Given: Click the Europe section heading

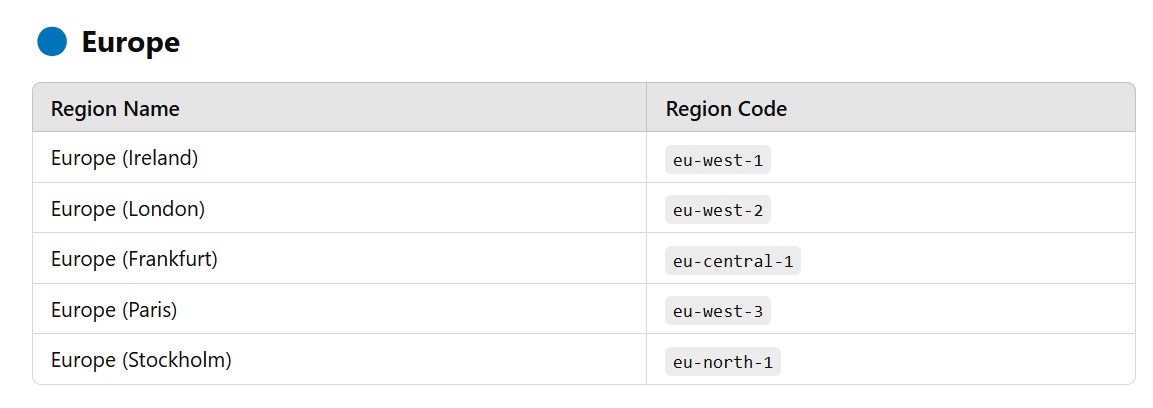Looking at the screenshot, I should 130,42.
